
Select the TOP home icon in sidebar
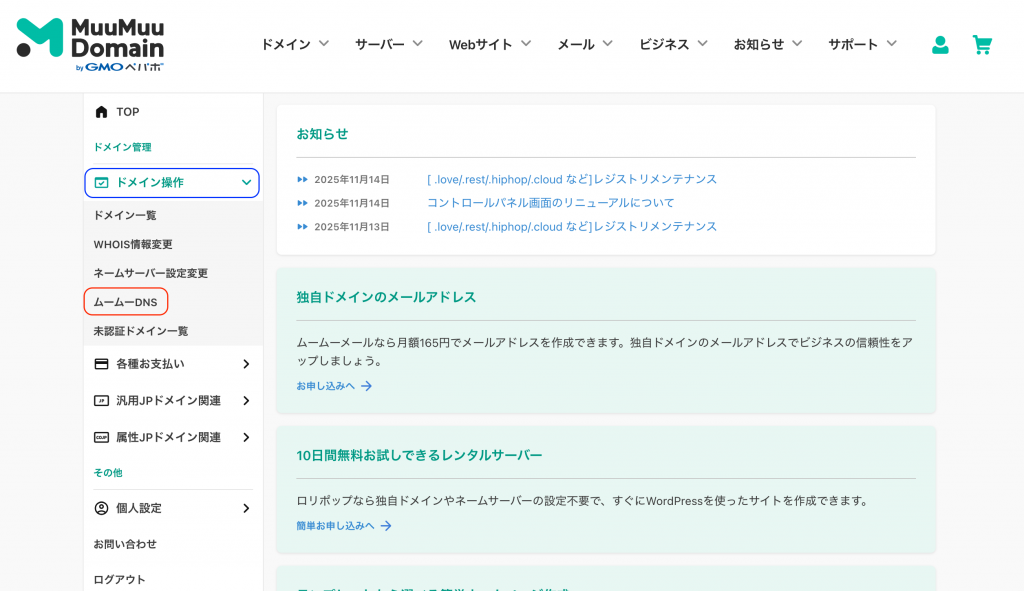101,111
